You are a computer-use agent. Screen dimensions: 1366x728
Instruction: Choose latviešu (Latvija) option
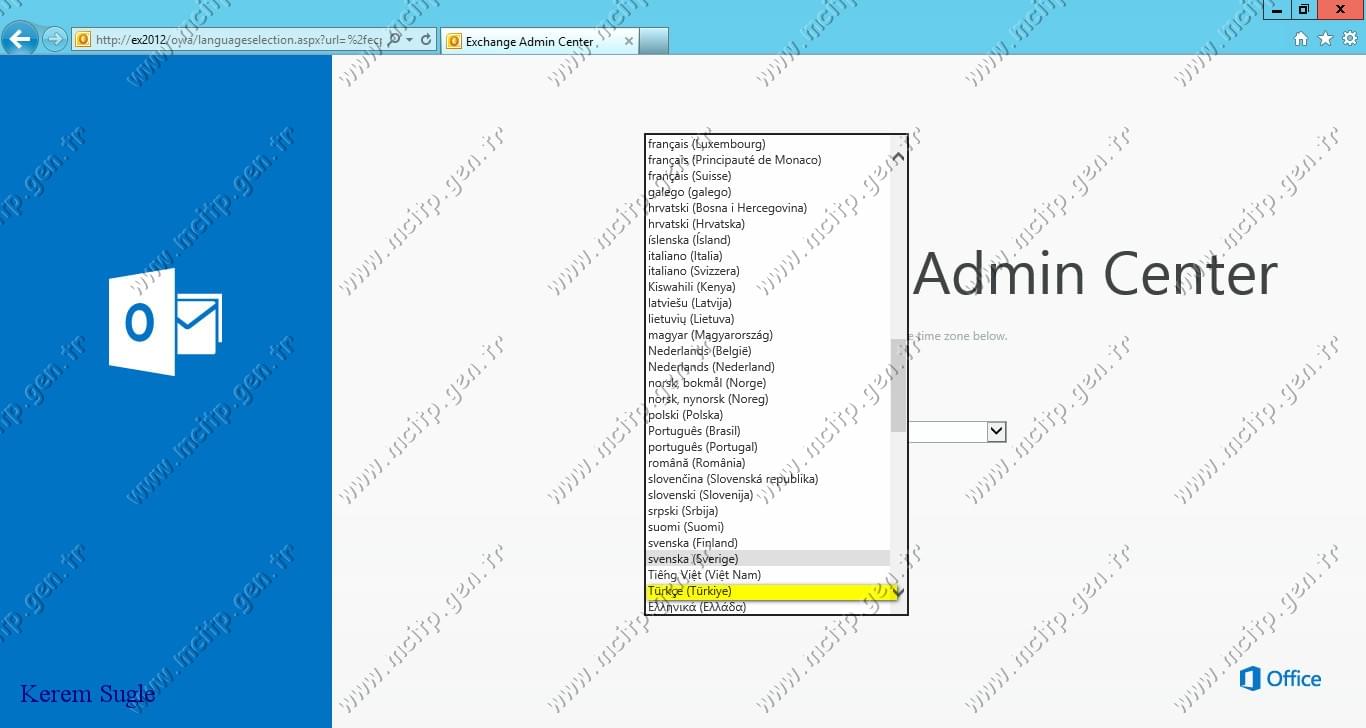click(768, 303)
